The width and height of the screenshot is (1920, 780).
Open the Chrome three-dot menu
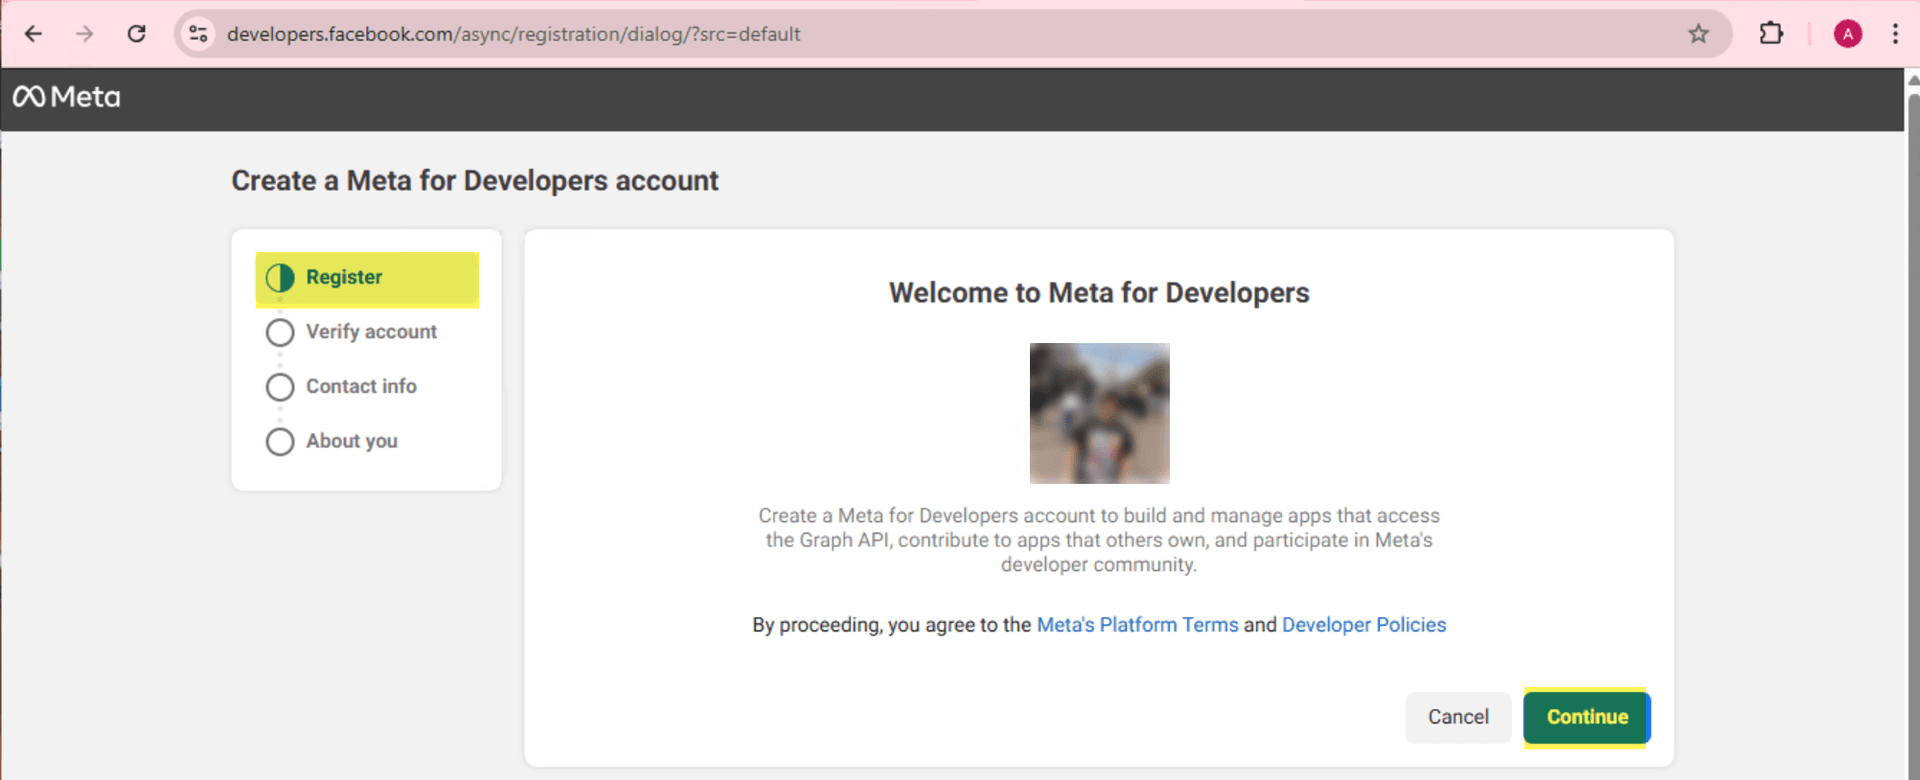coord(1895,34)
